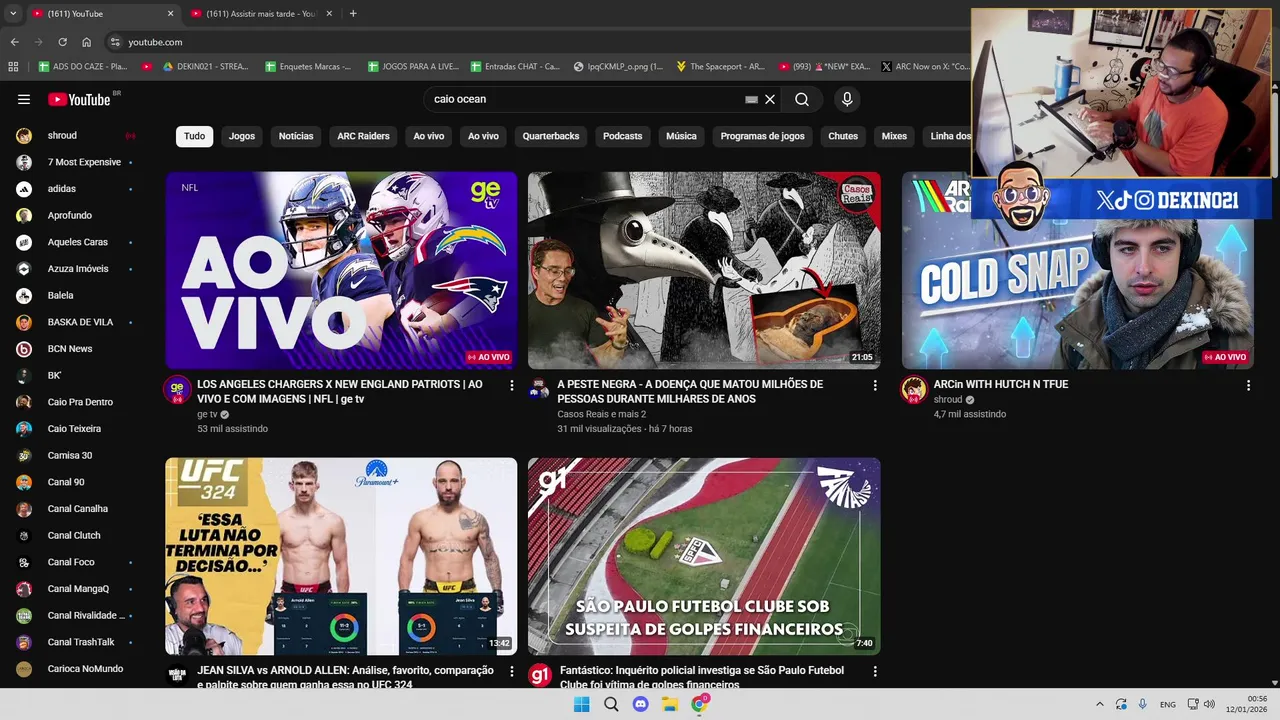Play the Chargers x Patriots AO VIVO thumbnail
This screenshot has height=720, width=1280.
coord(341,270)
